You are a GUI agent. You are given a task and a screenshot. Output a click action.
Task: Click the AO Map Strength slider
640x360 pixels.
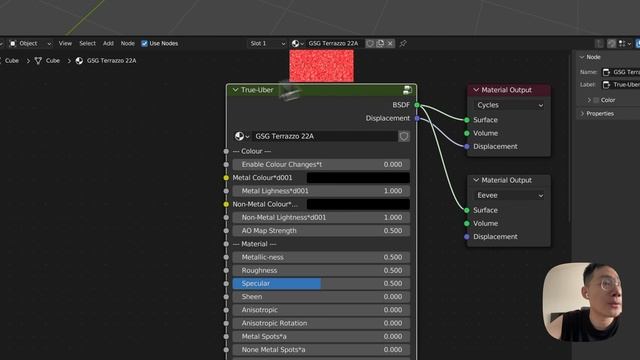click(x=321, y=231)
